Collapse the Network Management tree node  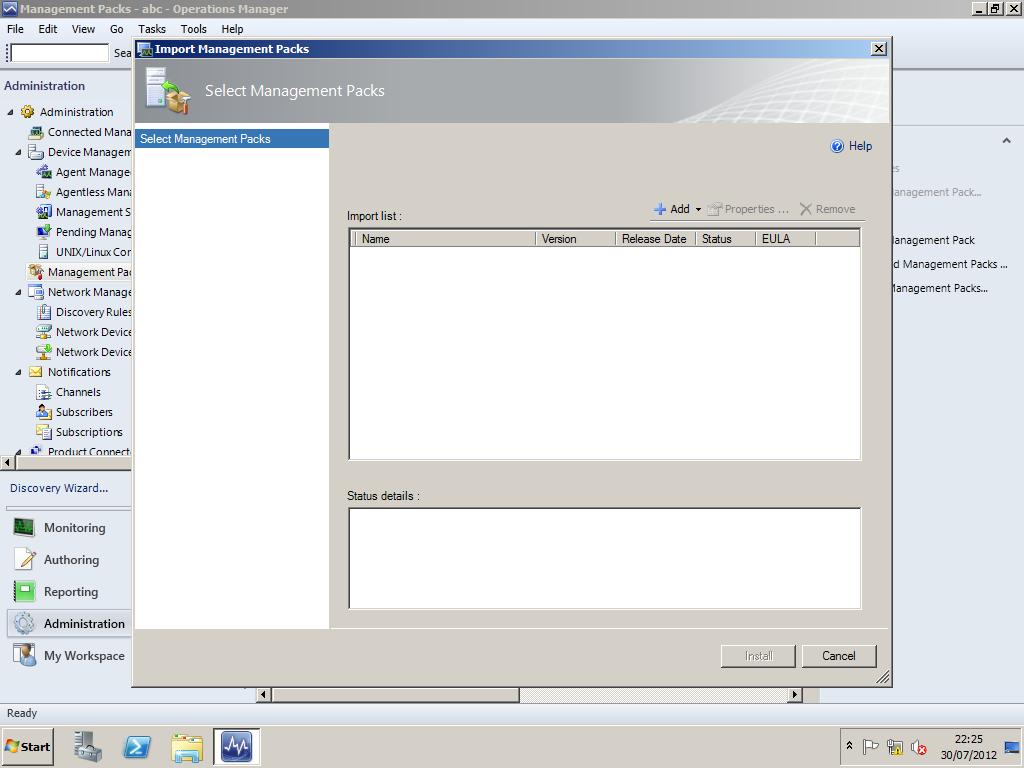[x=18, y=293]
